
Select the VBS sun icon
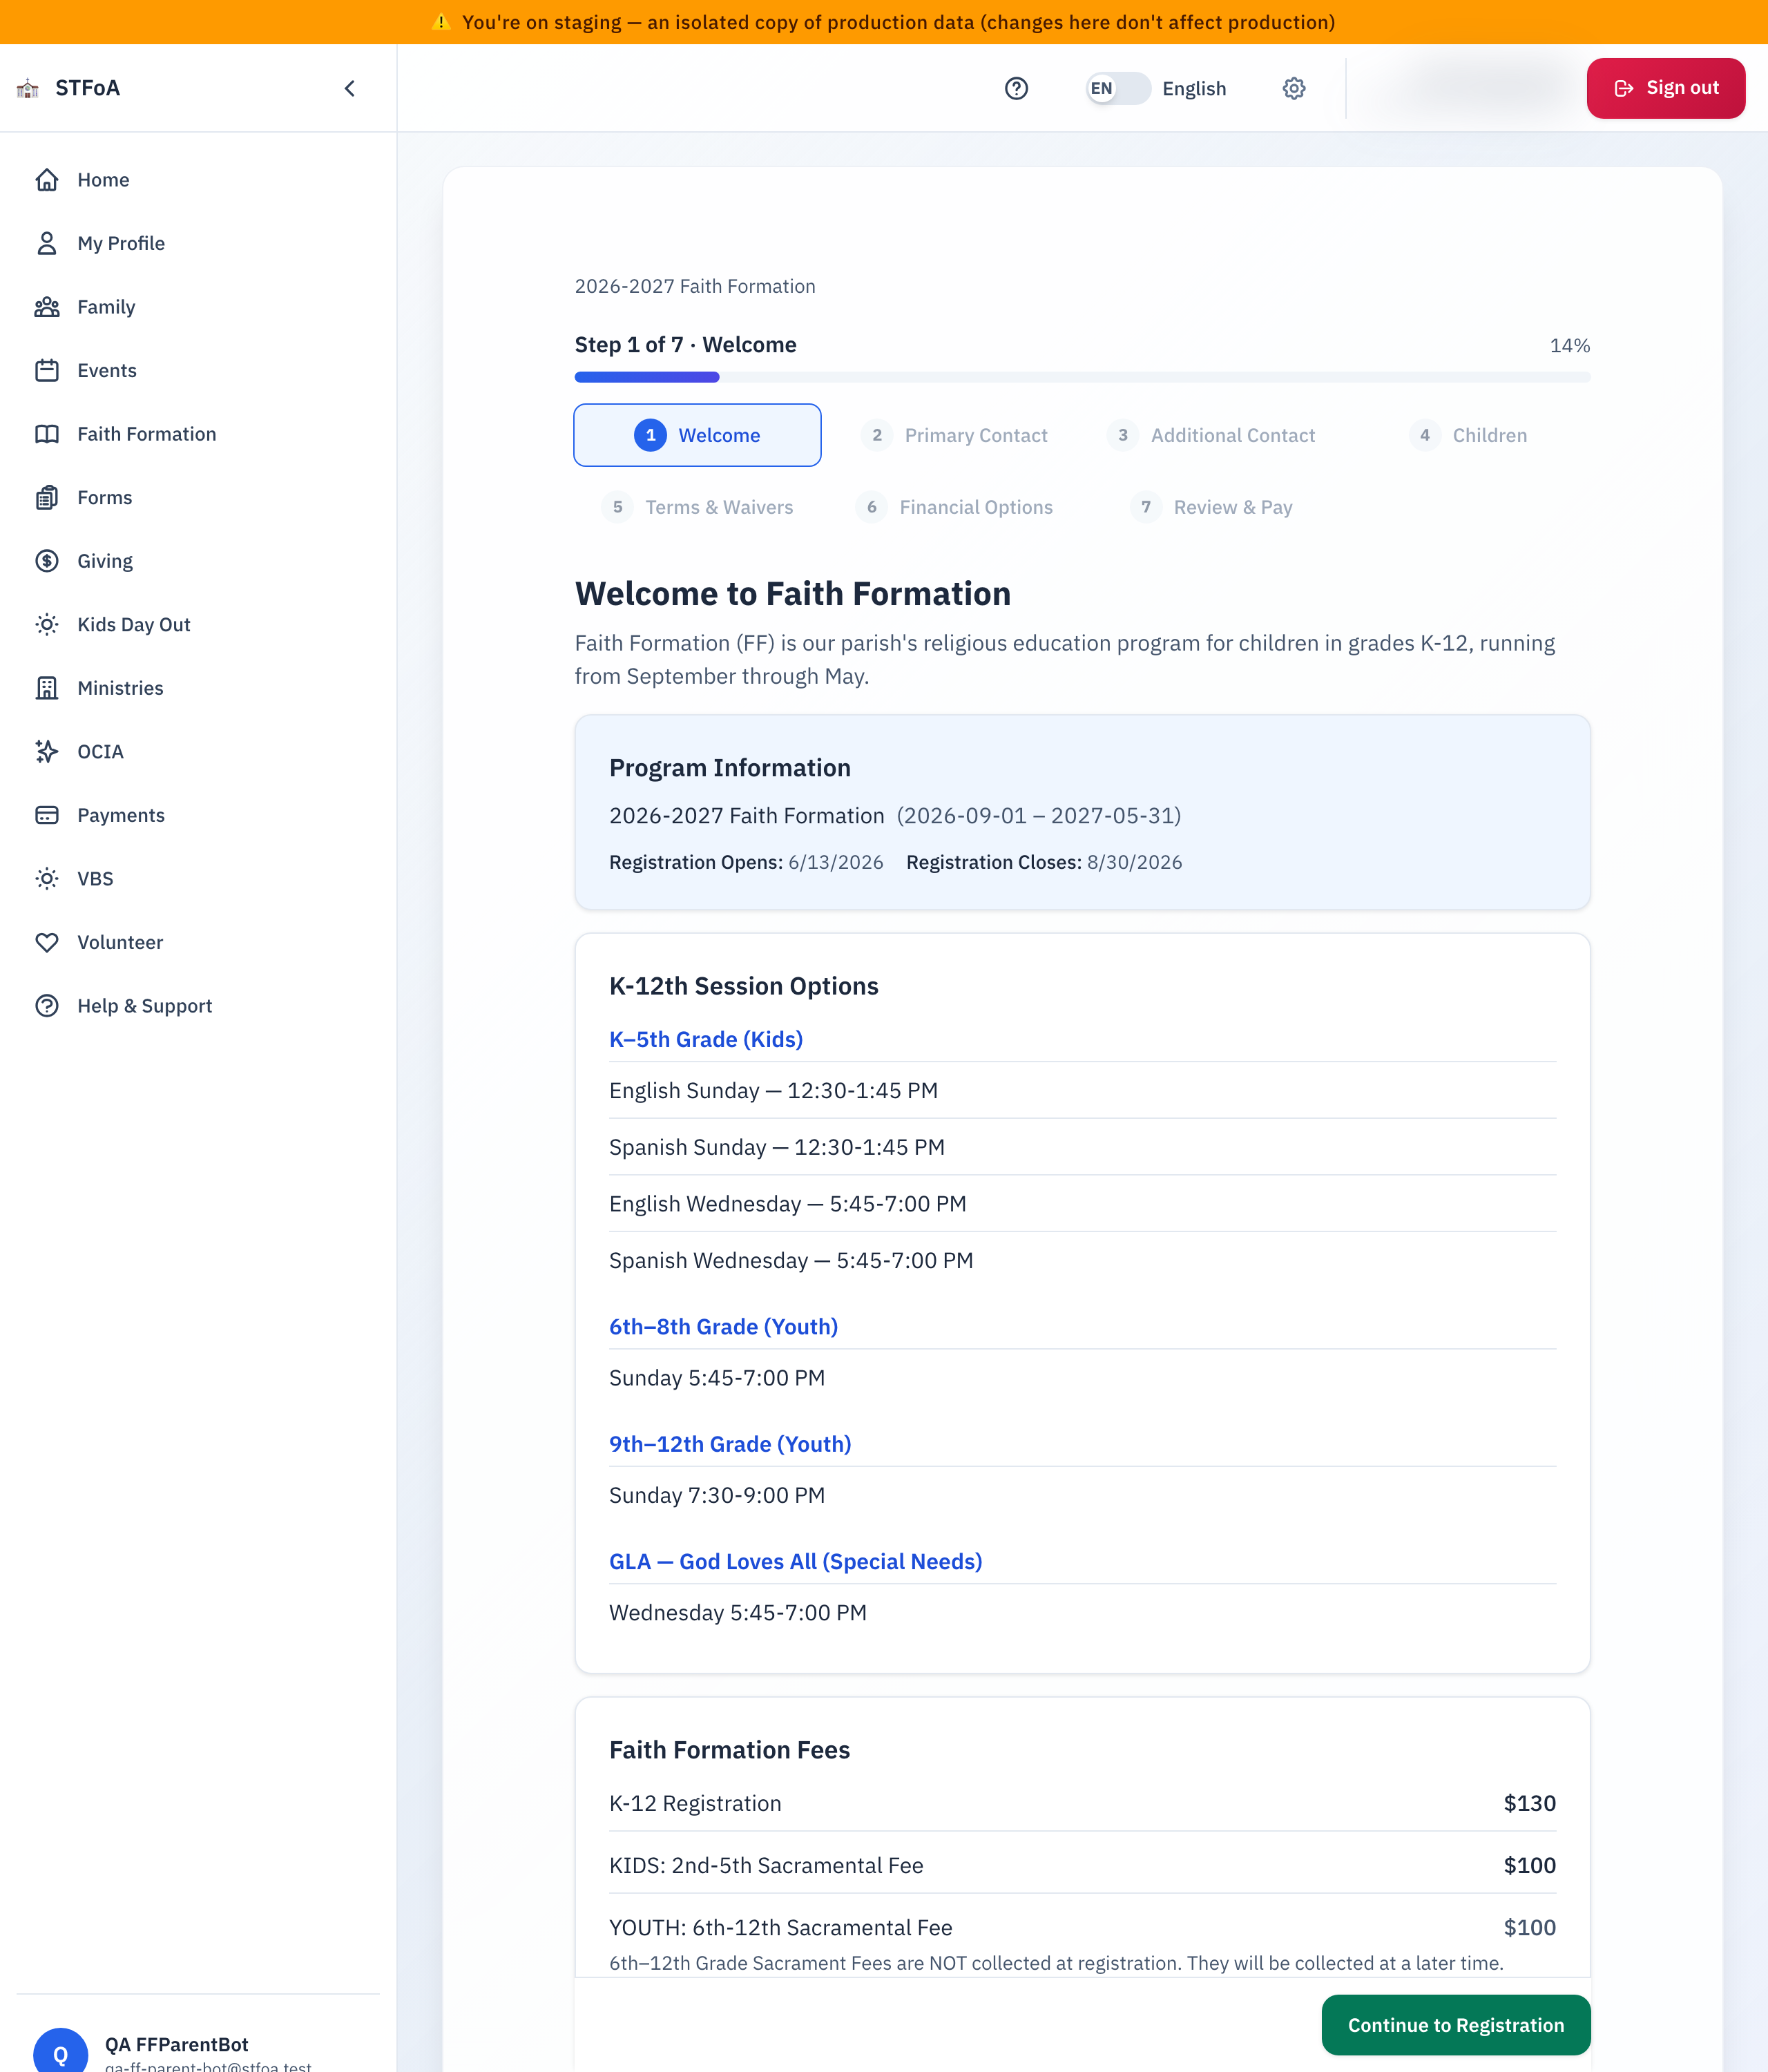(x=47, y=878)
